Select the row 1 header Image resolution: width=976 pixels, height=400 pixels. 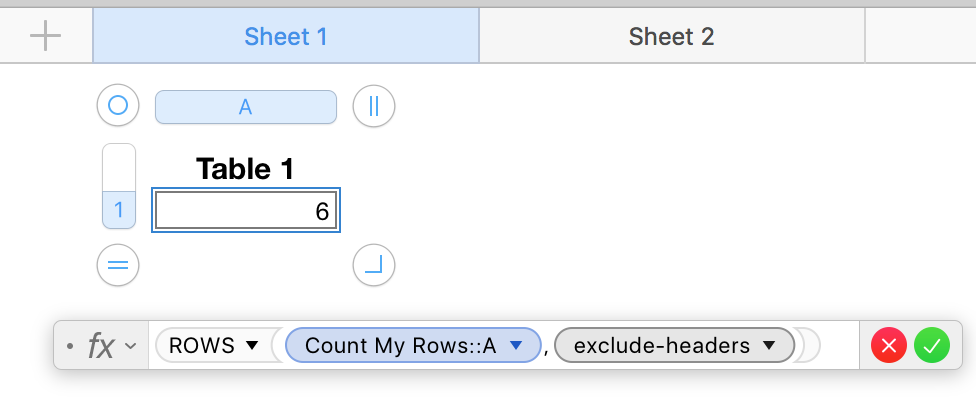[x=118, y=210]
